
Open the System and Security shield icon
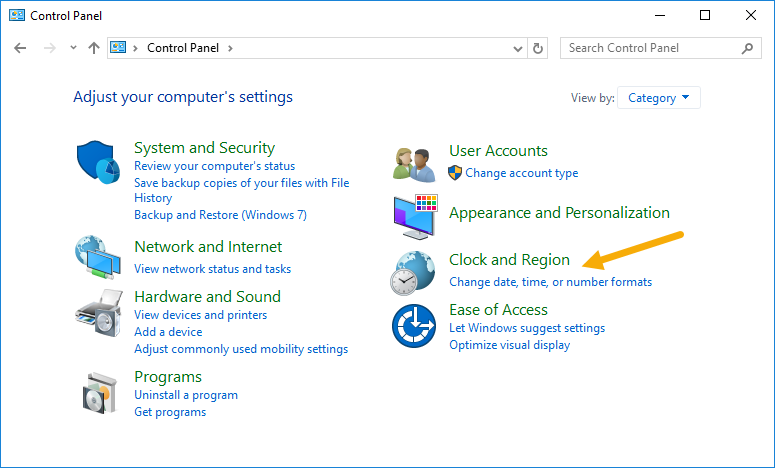click(x=98, y=162)
